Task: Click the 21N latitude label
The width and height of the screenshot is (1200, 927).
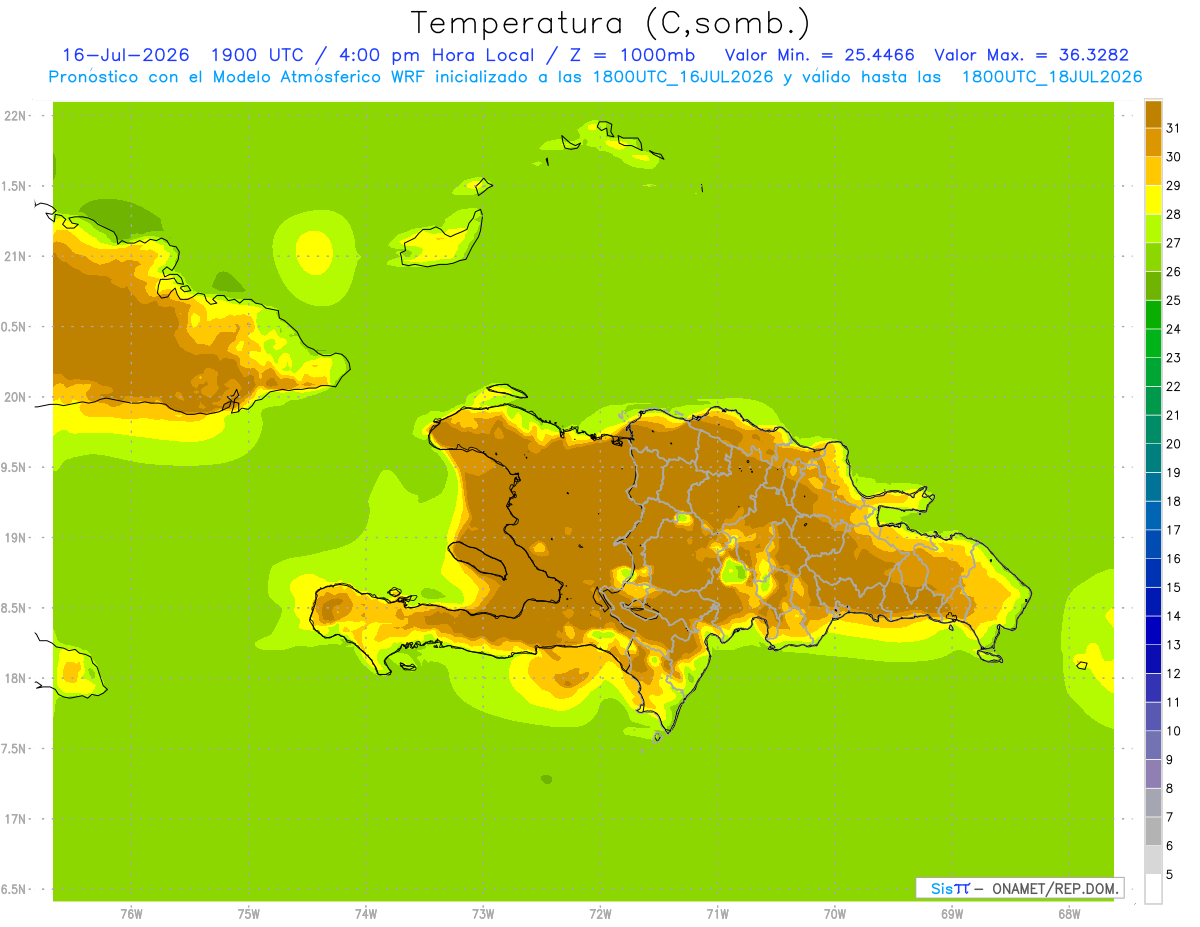Action: 15,257
